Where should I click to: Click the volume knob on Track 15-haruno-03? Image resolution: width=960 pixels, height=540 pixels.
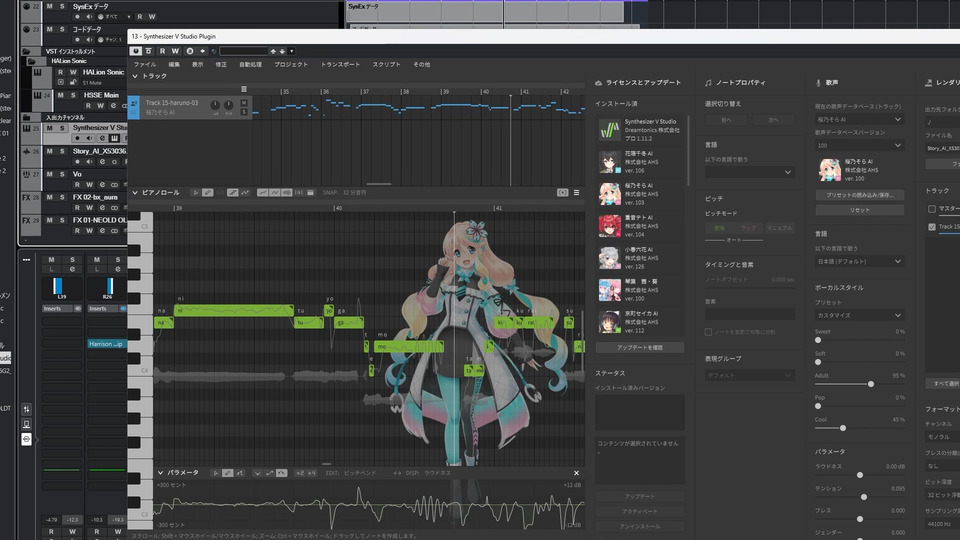click(x=215, y=105)
